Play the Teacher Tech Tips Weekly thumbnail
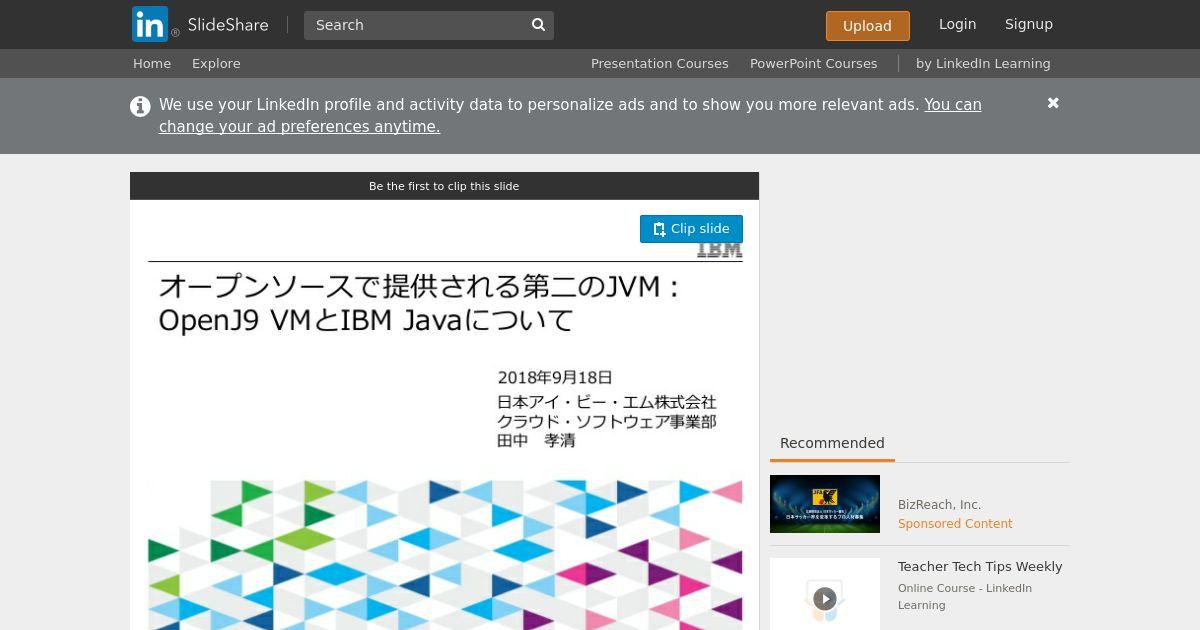The width and height of the screenshot is (1200, 630). coord(825,598)
